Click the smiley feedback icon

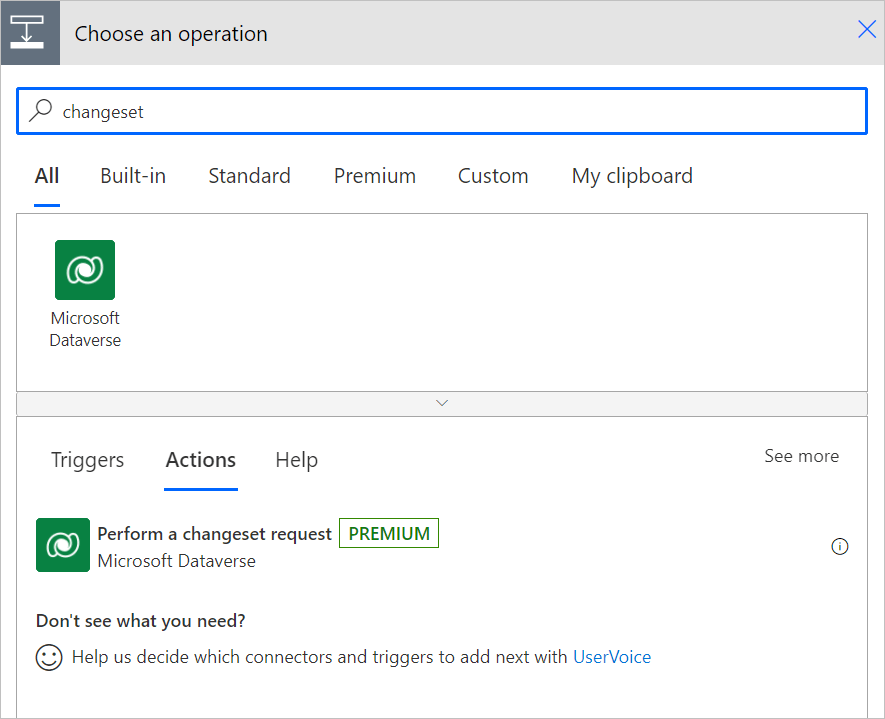tap(49, 657)
